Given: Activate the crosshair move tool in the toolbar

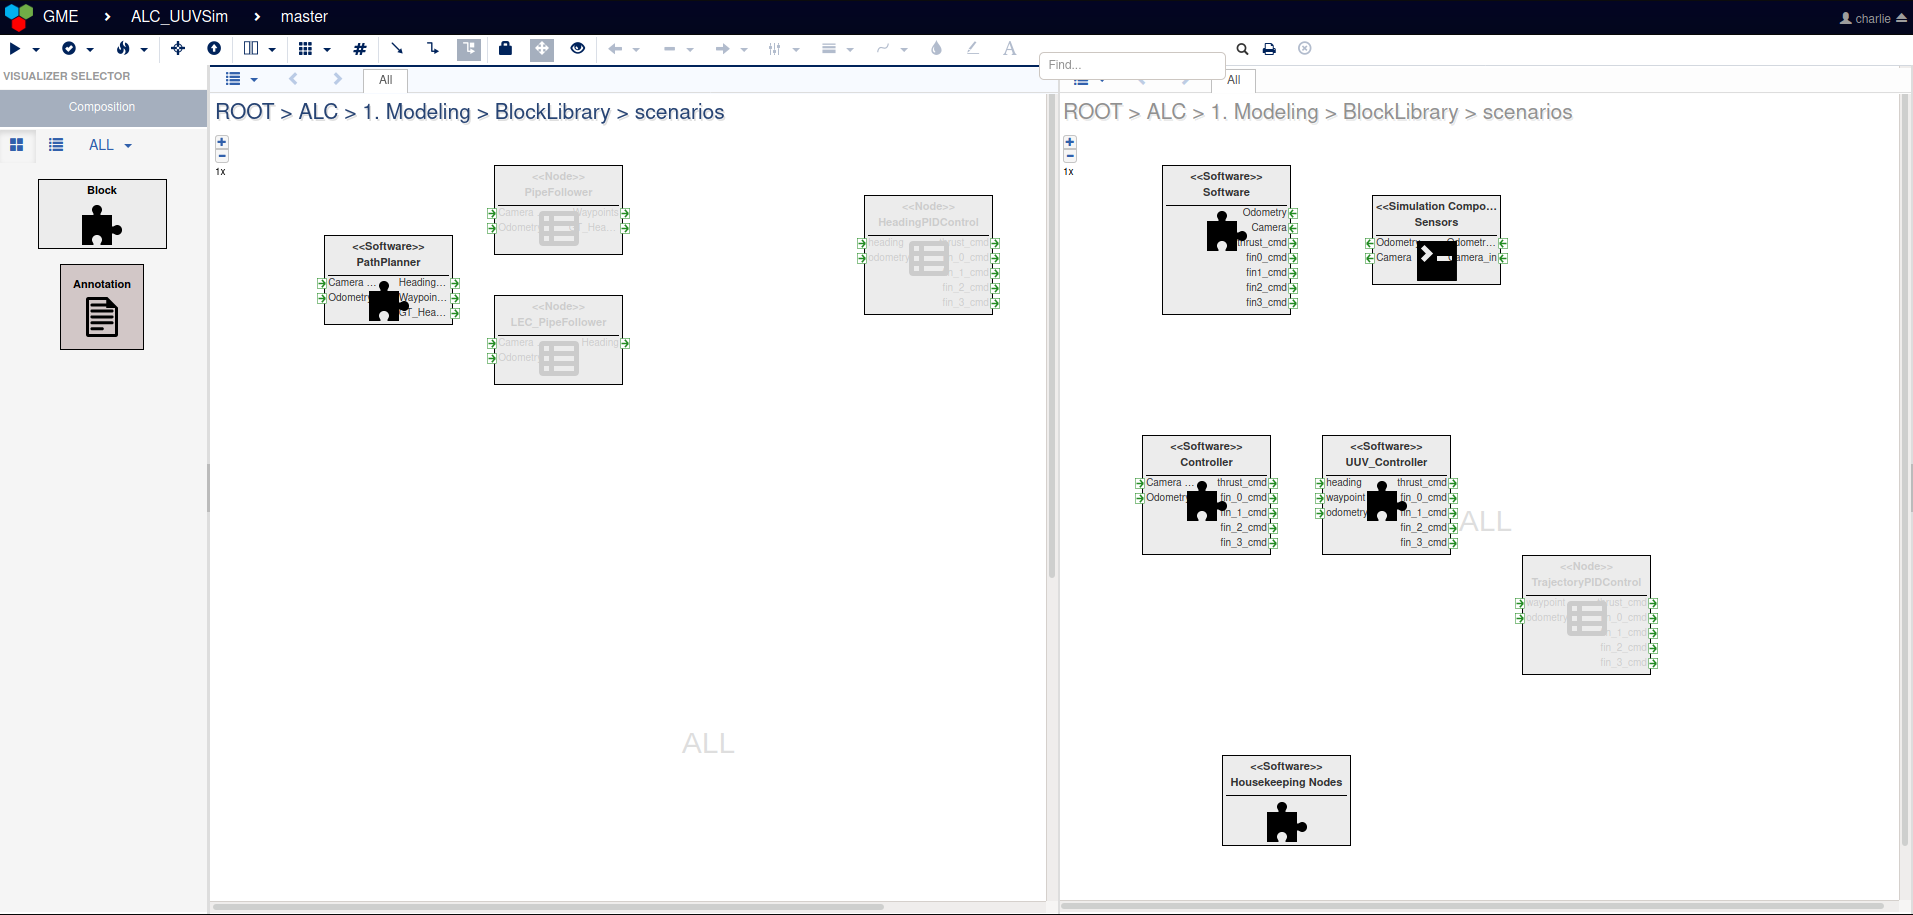Looking at the screenshot, I should click(x=177, y=49).
